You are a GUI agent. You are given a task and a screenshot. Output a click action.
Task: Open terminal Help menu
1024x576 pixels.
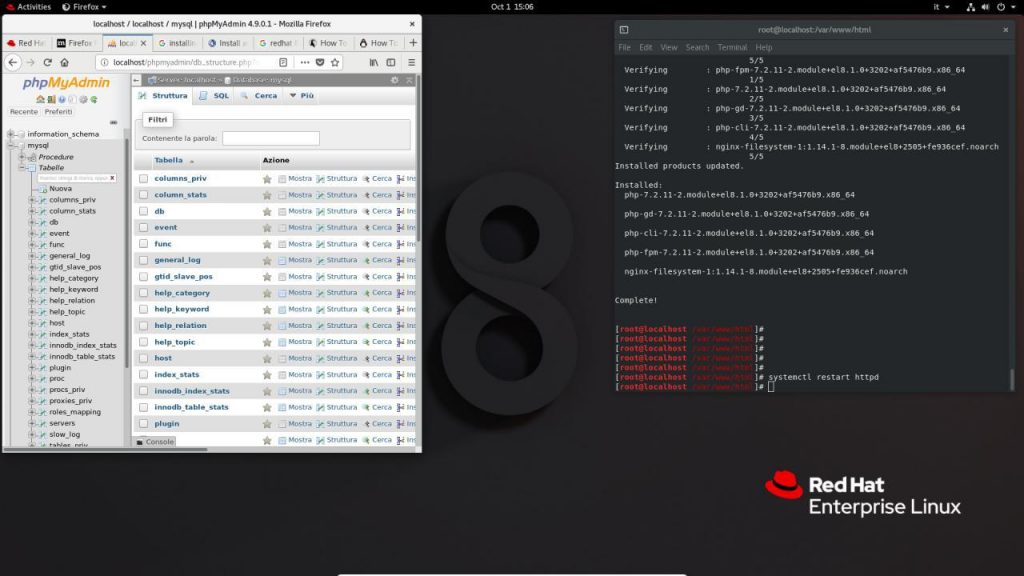pos(763,47)
